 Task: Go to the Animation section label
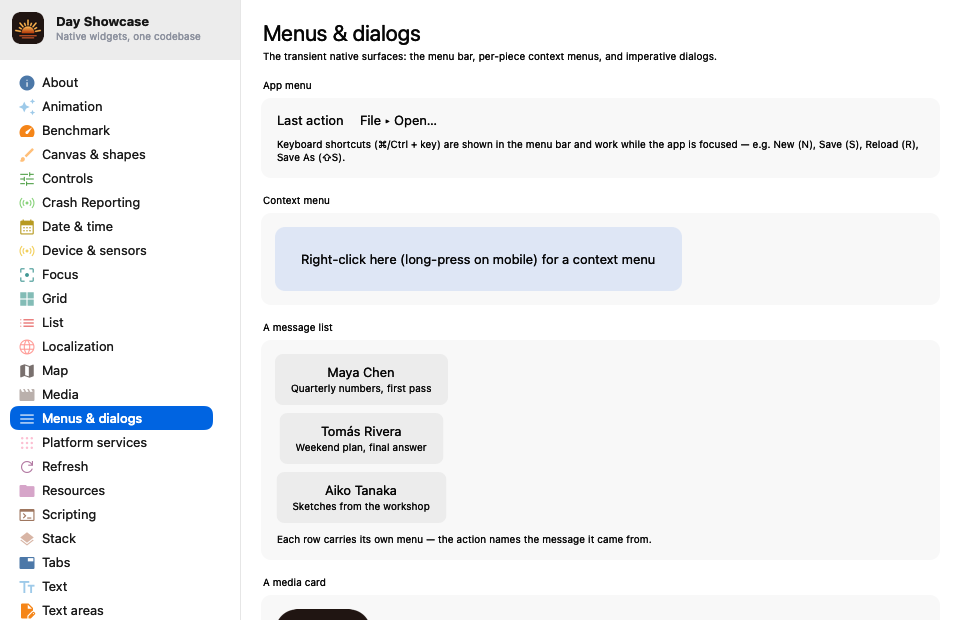(x=72, y=106)
